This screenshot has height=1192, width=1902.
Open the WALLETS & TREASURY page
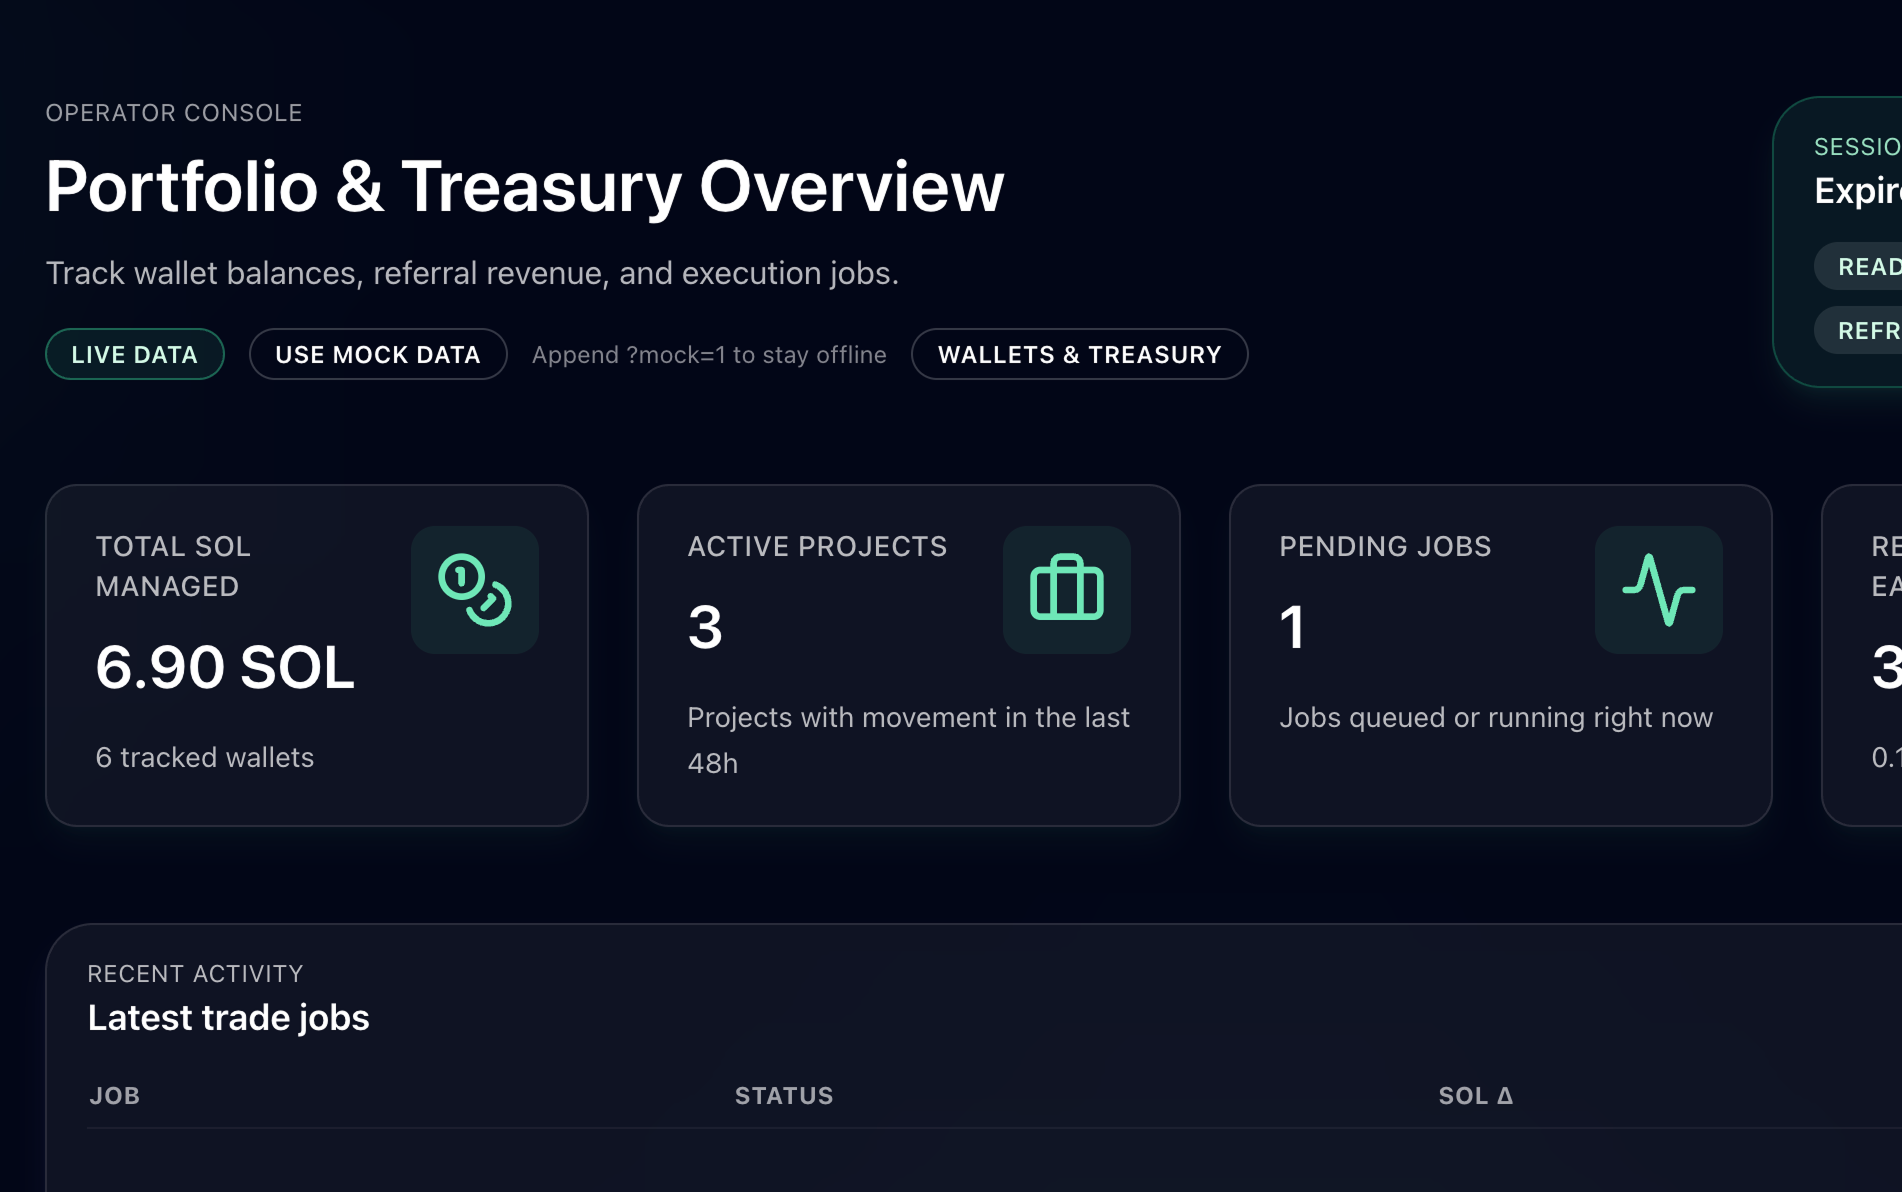point(1080,354)
